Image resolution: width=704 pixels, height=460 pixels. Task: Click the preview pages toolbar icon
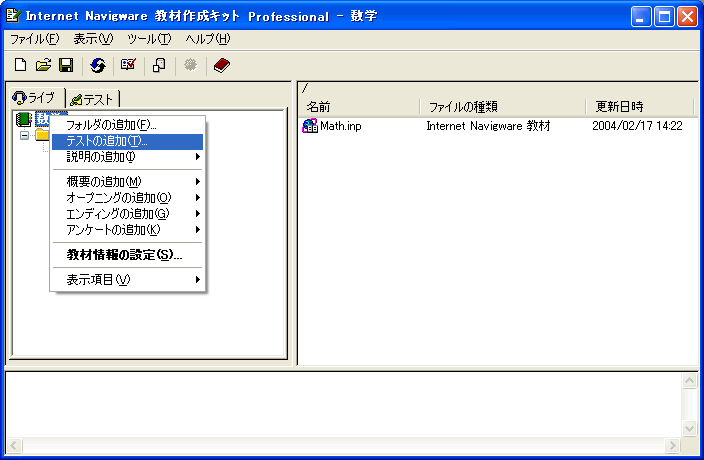point(159,65)
